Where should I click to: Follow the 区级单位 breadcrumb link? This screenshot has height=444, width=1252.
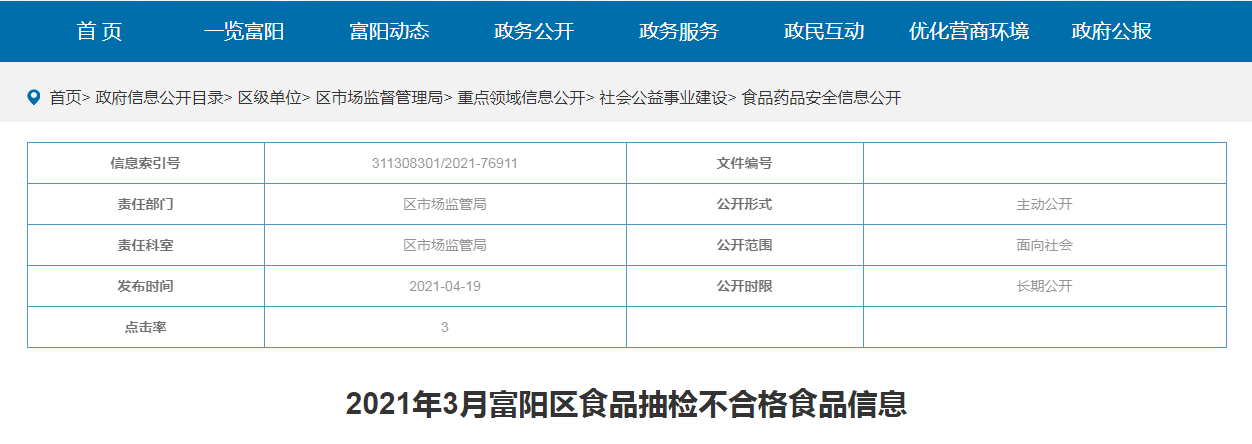[269, 98]
